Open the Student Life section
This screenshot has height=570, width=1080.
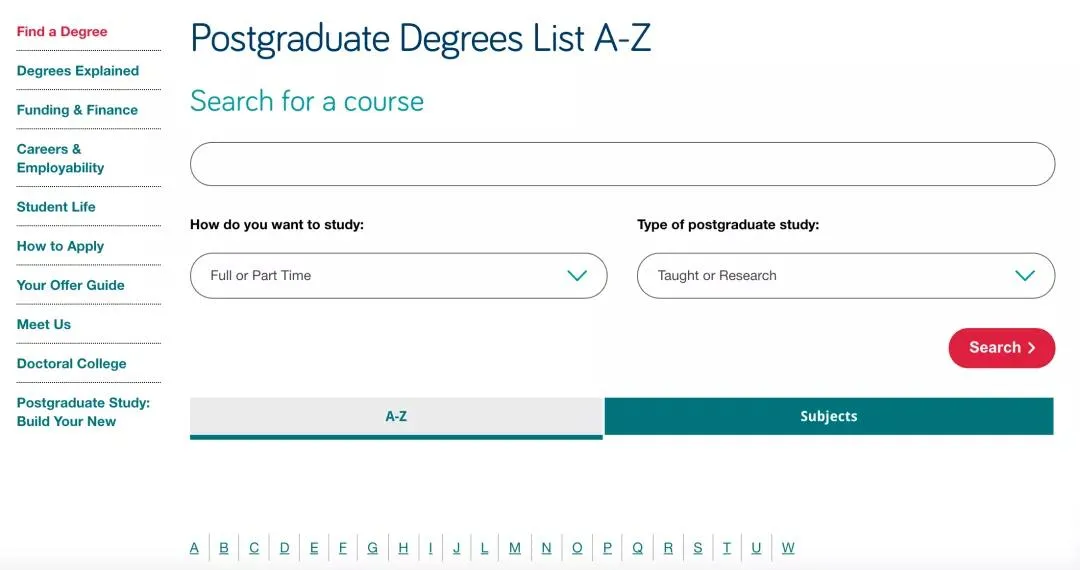pos(56,207)
